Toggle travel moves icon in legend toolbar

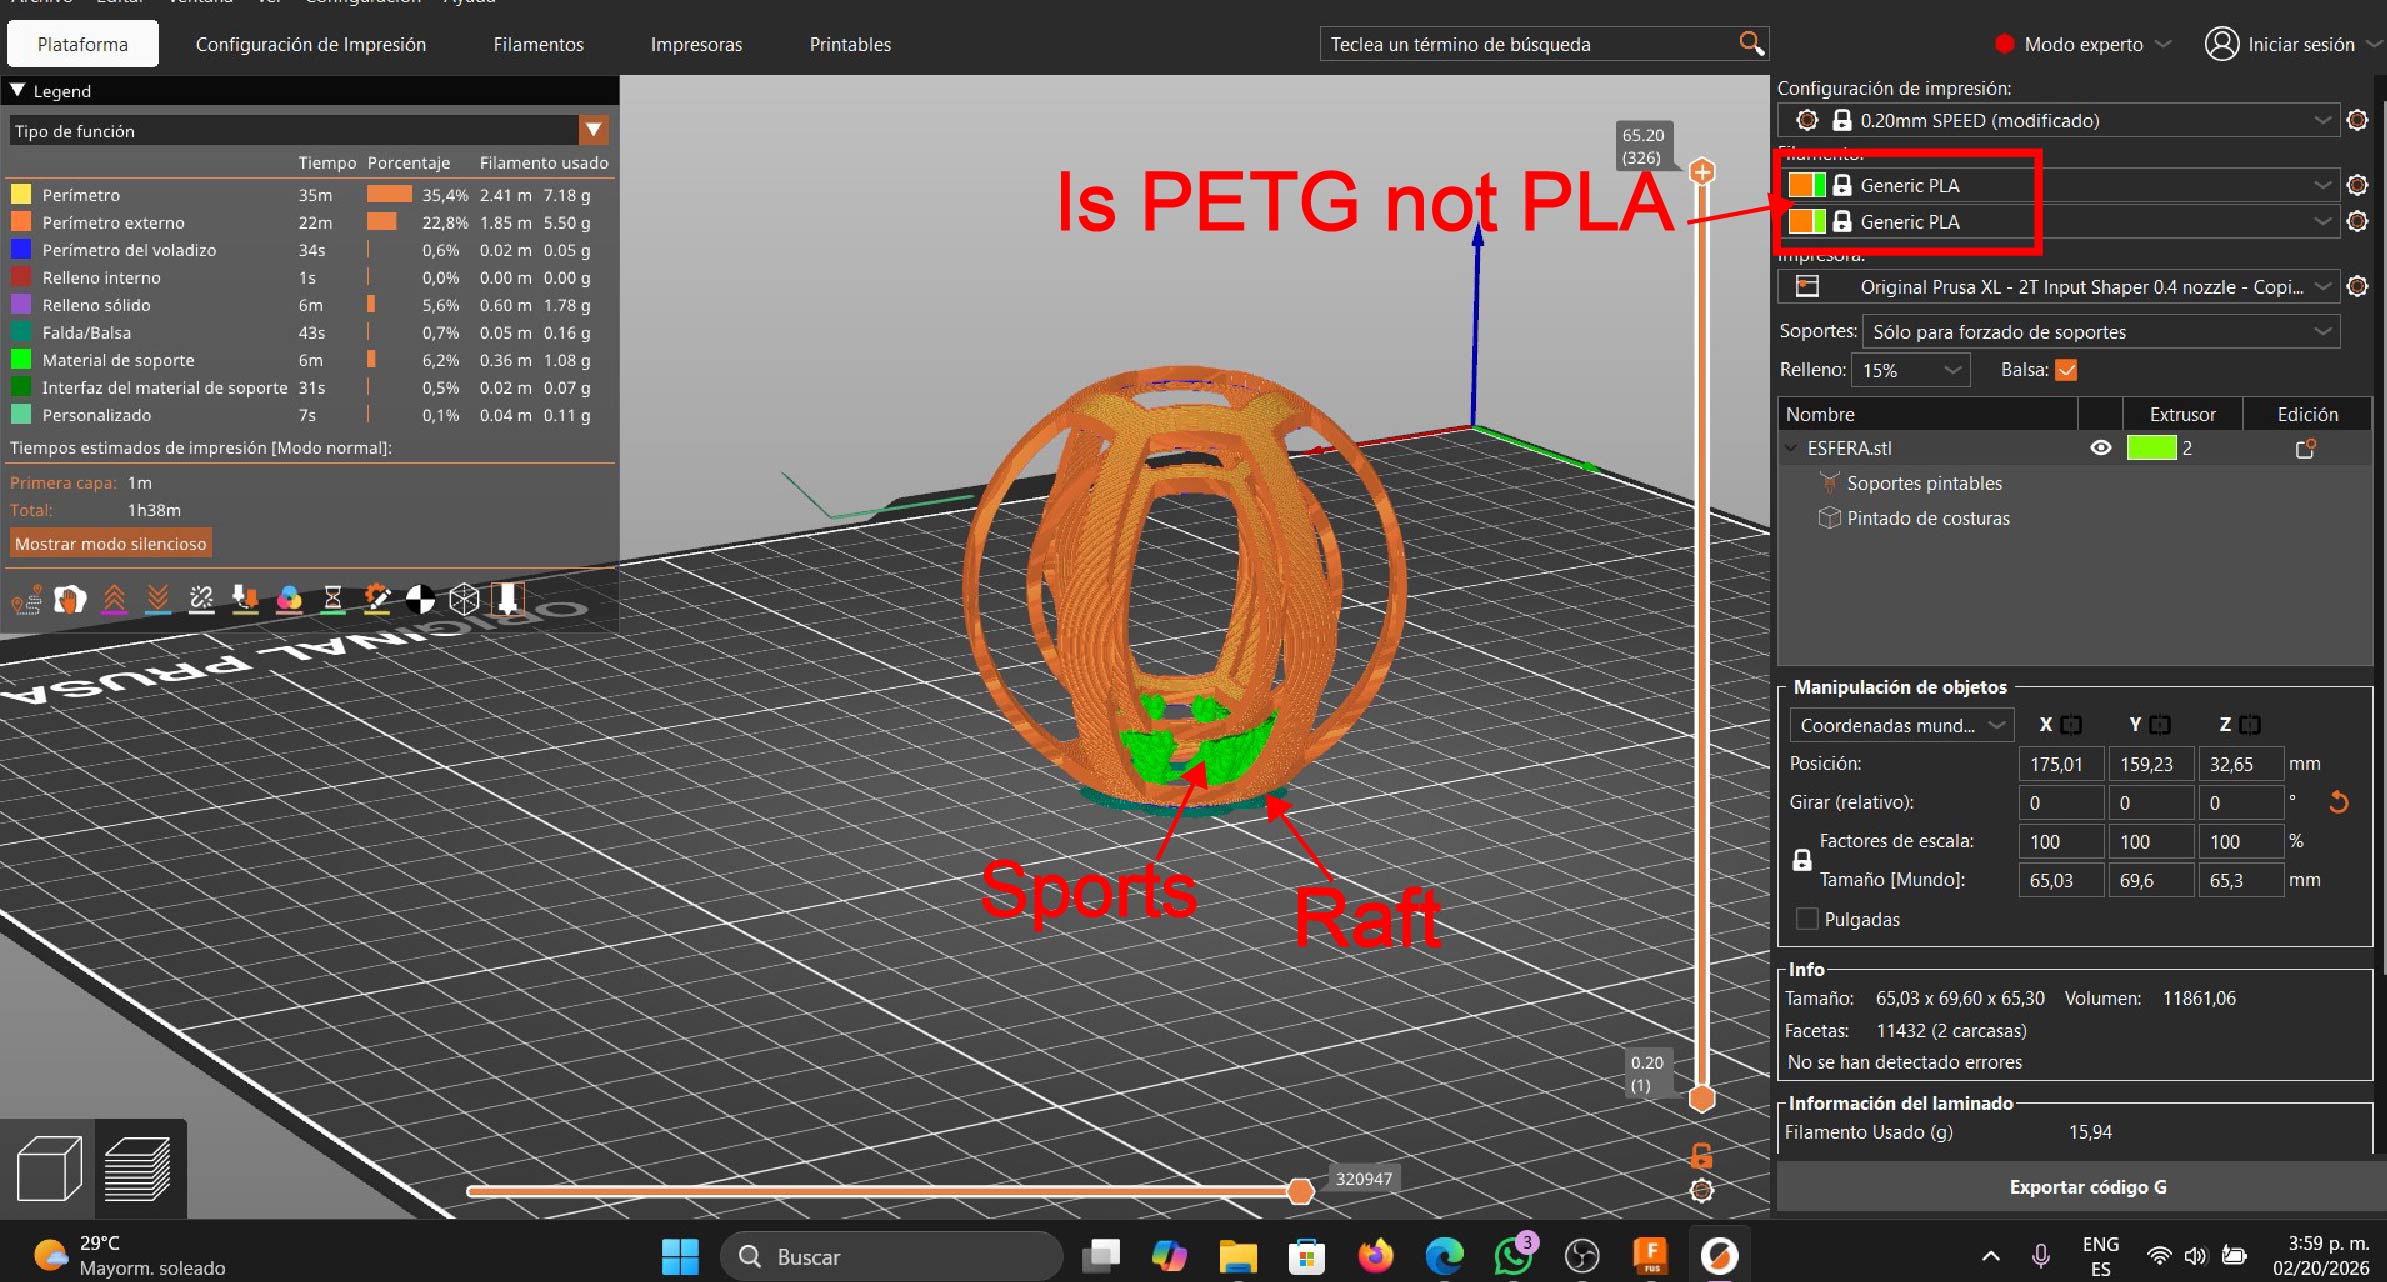[x=26, y=599]
